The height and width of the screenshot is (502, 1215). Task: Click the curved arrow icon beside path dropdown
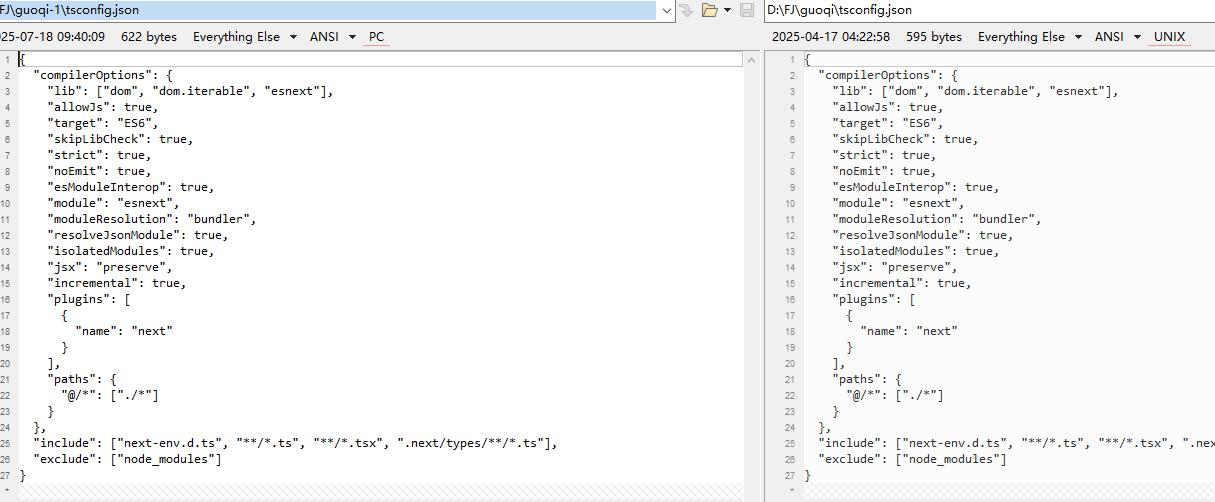click(x=687, y=10)
